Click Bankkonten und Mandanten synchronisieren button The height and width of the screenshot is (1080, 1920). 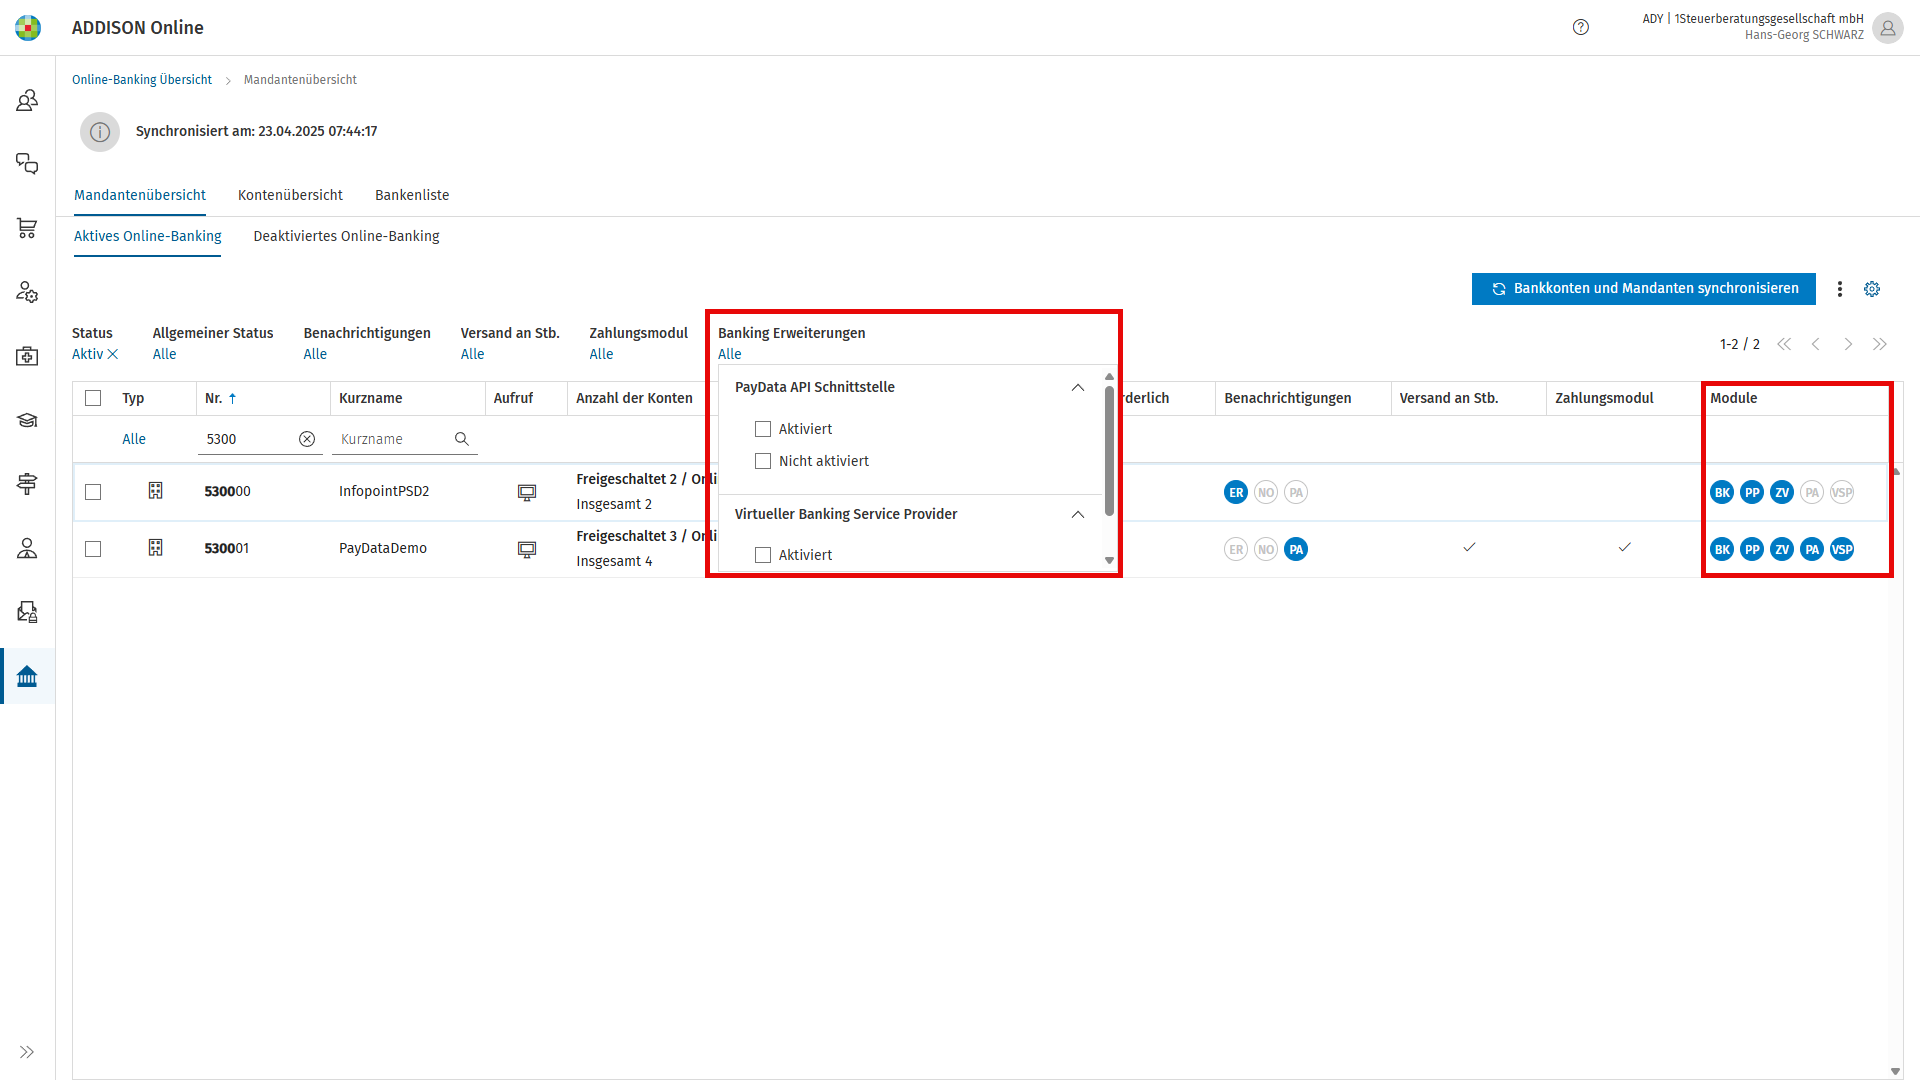coord(1644,289)
